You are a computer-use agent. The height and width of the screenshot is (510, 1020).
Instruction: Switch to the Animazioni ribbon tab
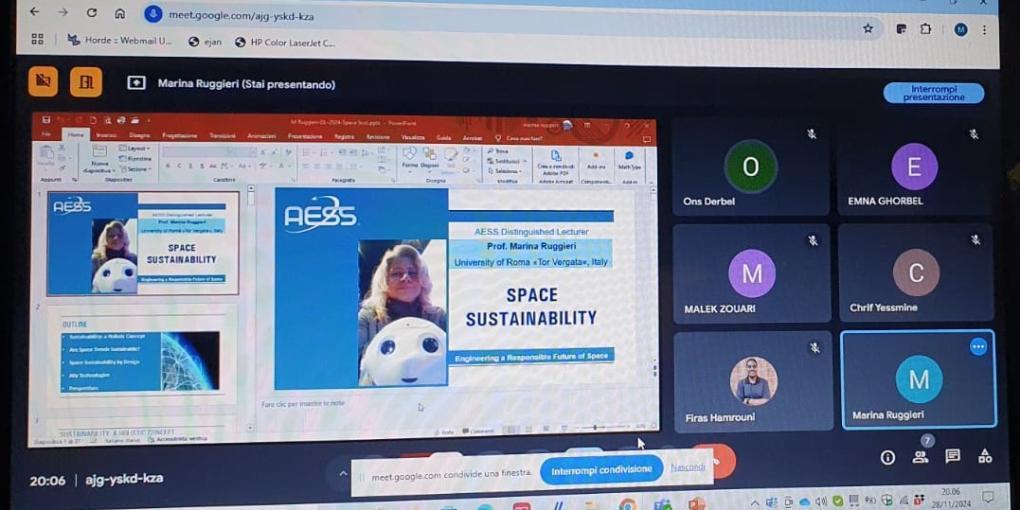262,136
